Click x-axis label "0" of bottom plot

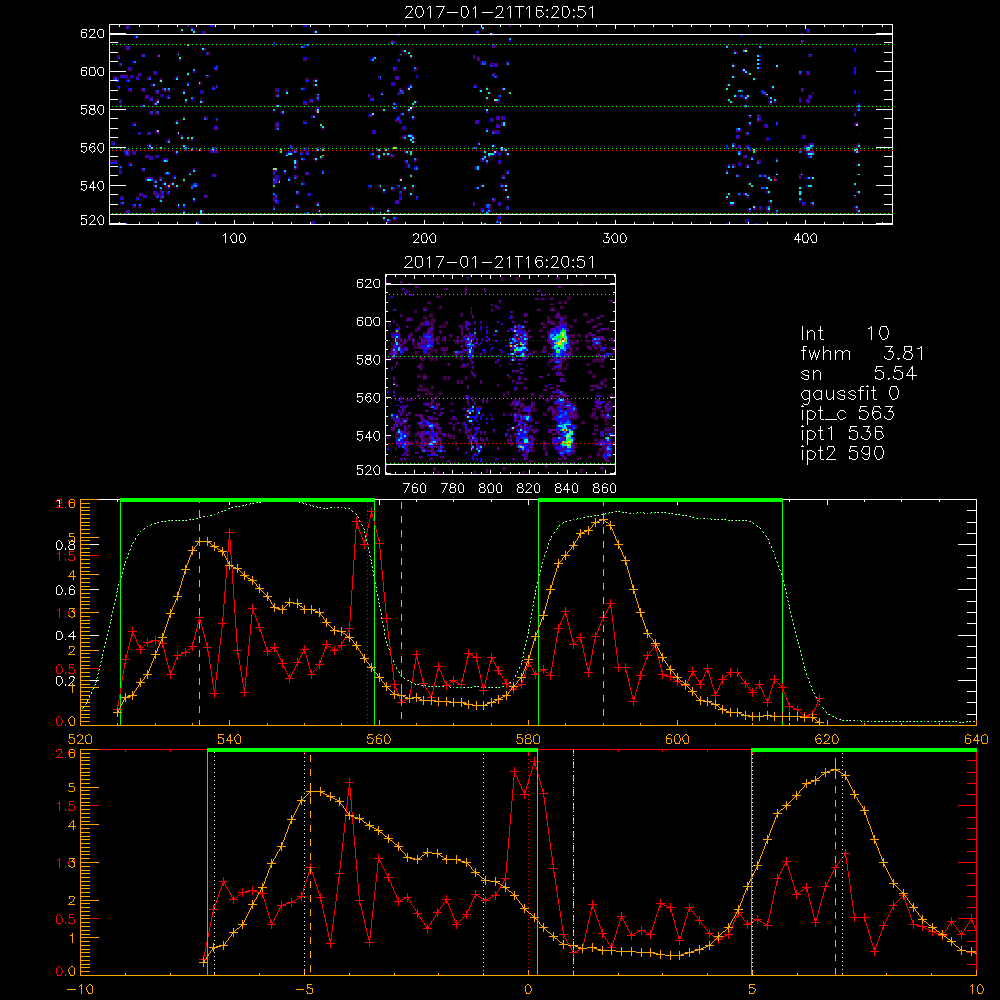[529, 989]
